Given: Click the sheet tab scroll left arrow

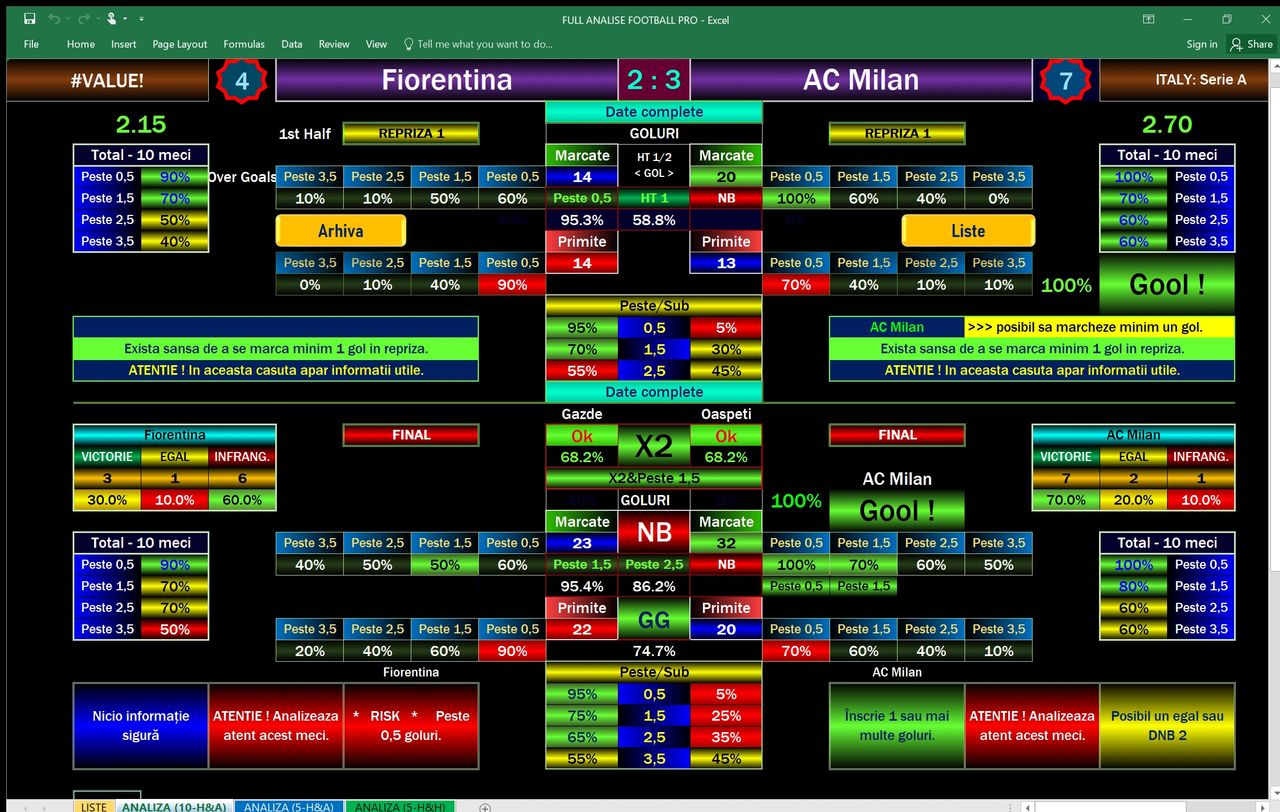Looking at the screenshot, I should [x=26, y=807].
